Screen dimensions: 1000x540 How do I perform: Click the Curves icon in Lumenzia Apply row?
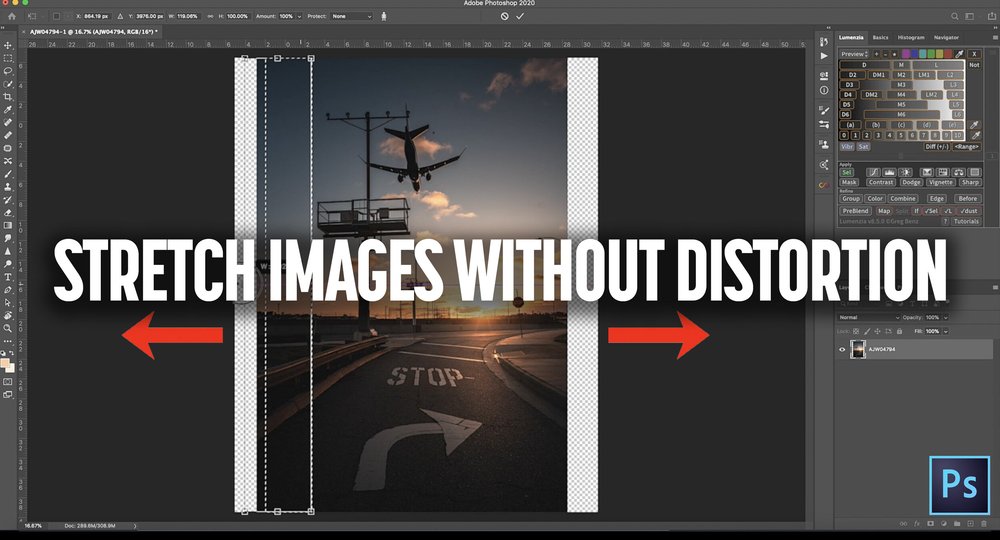(873, 172)
